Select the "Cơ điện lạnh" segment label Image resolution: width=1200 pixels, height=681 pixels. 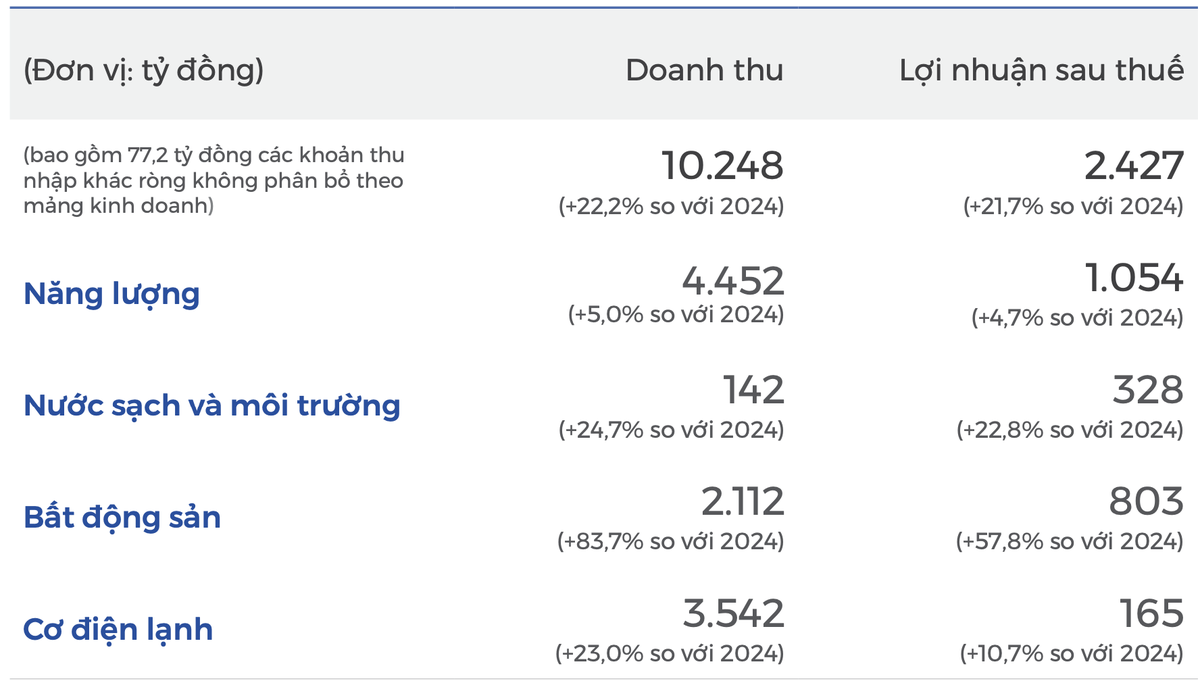click(118, 630)
